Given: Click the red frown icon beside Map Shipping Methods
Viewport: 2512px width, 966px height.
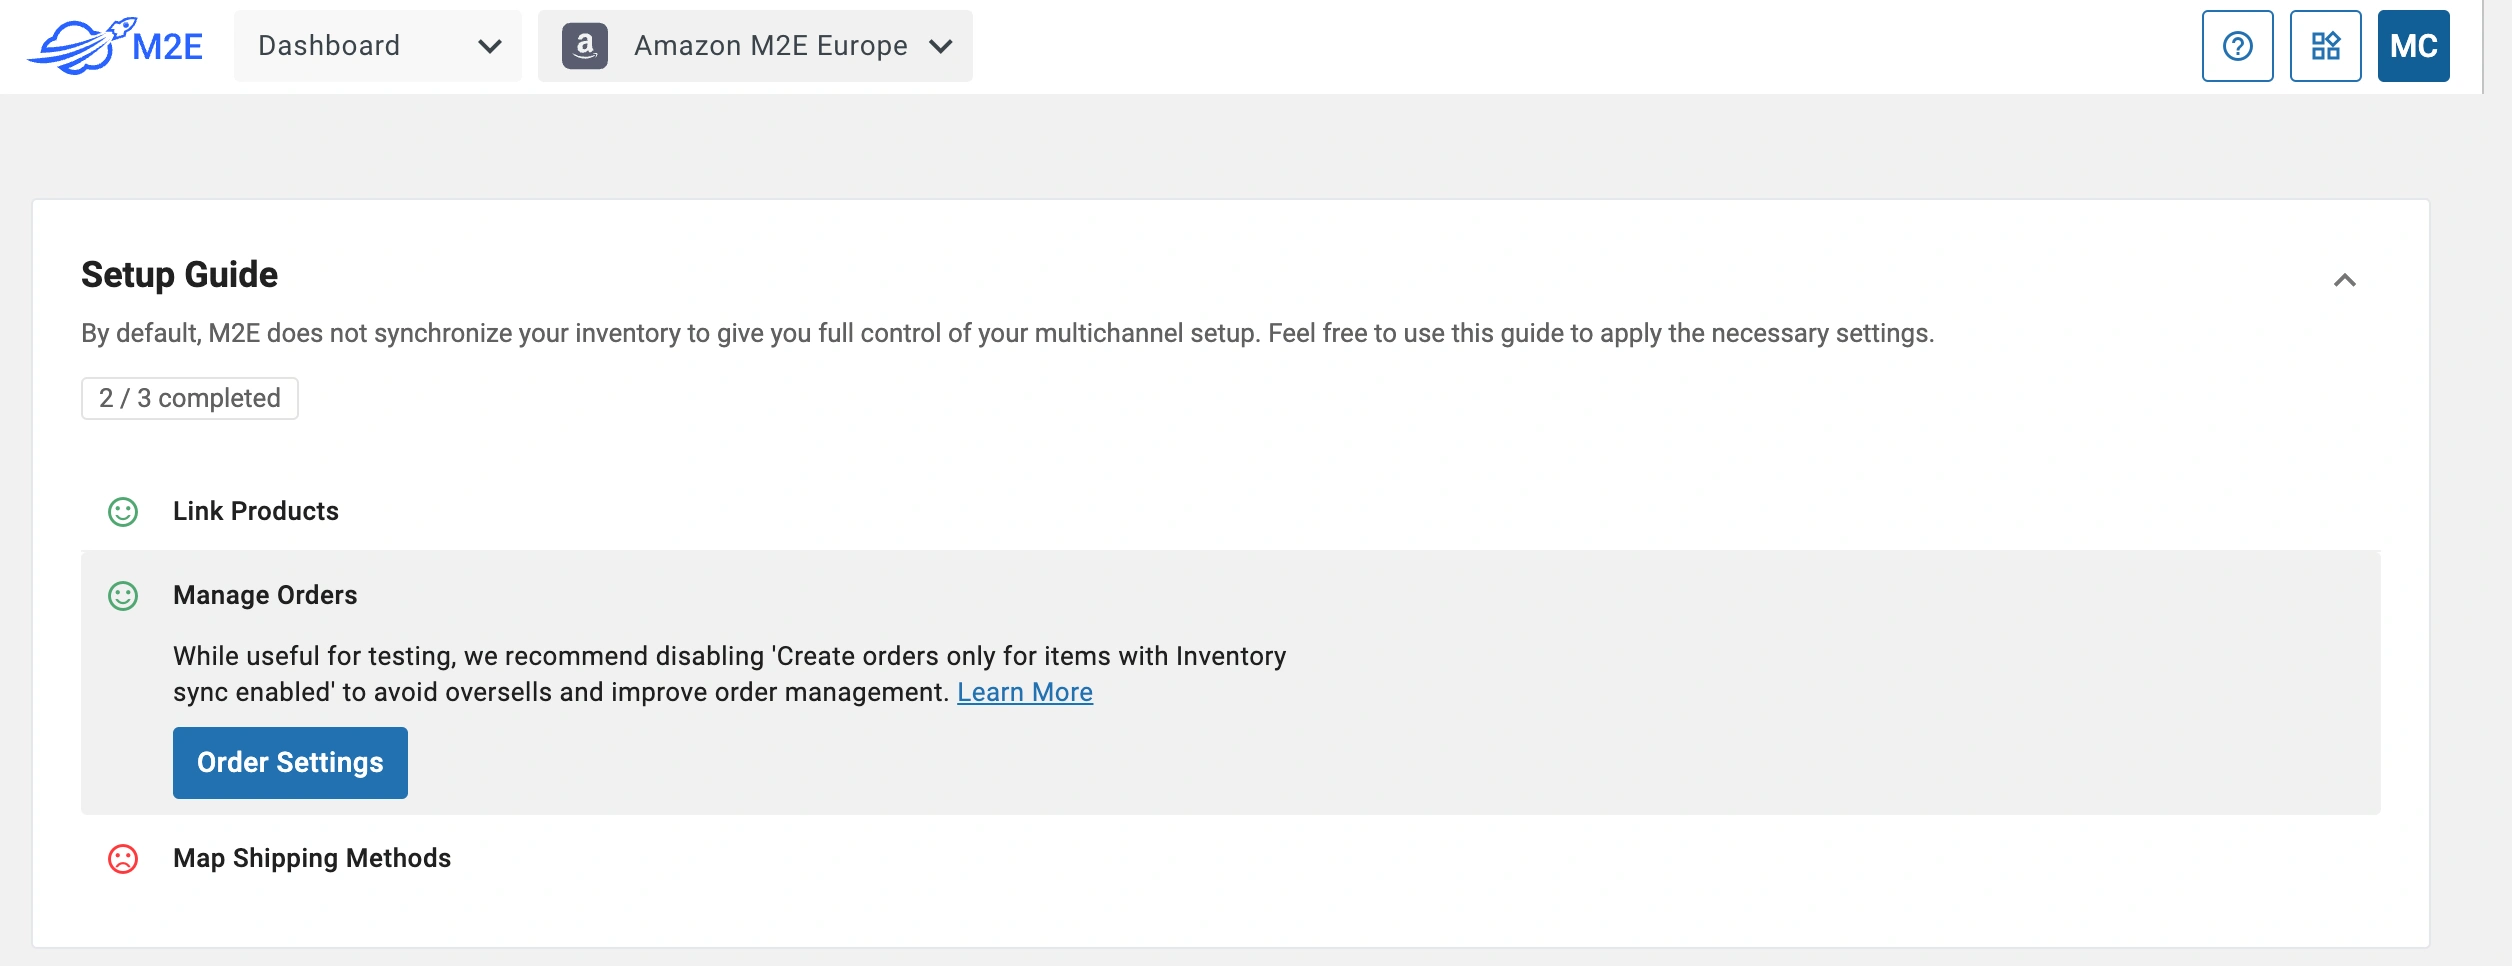Looking at the screenshot, I should click(x=122, y=858).
